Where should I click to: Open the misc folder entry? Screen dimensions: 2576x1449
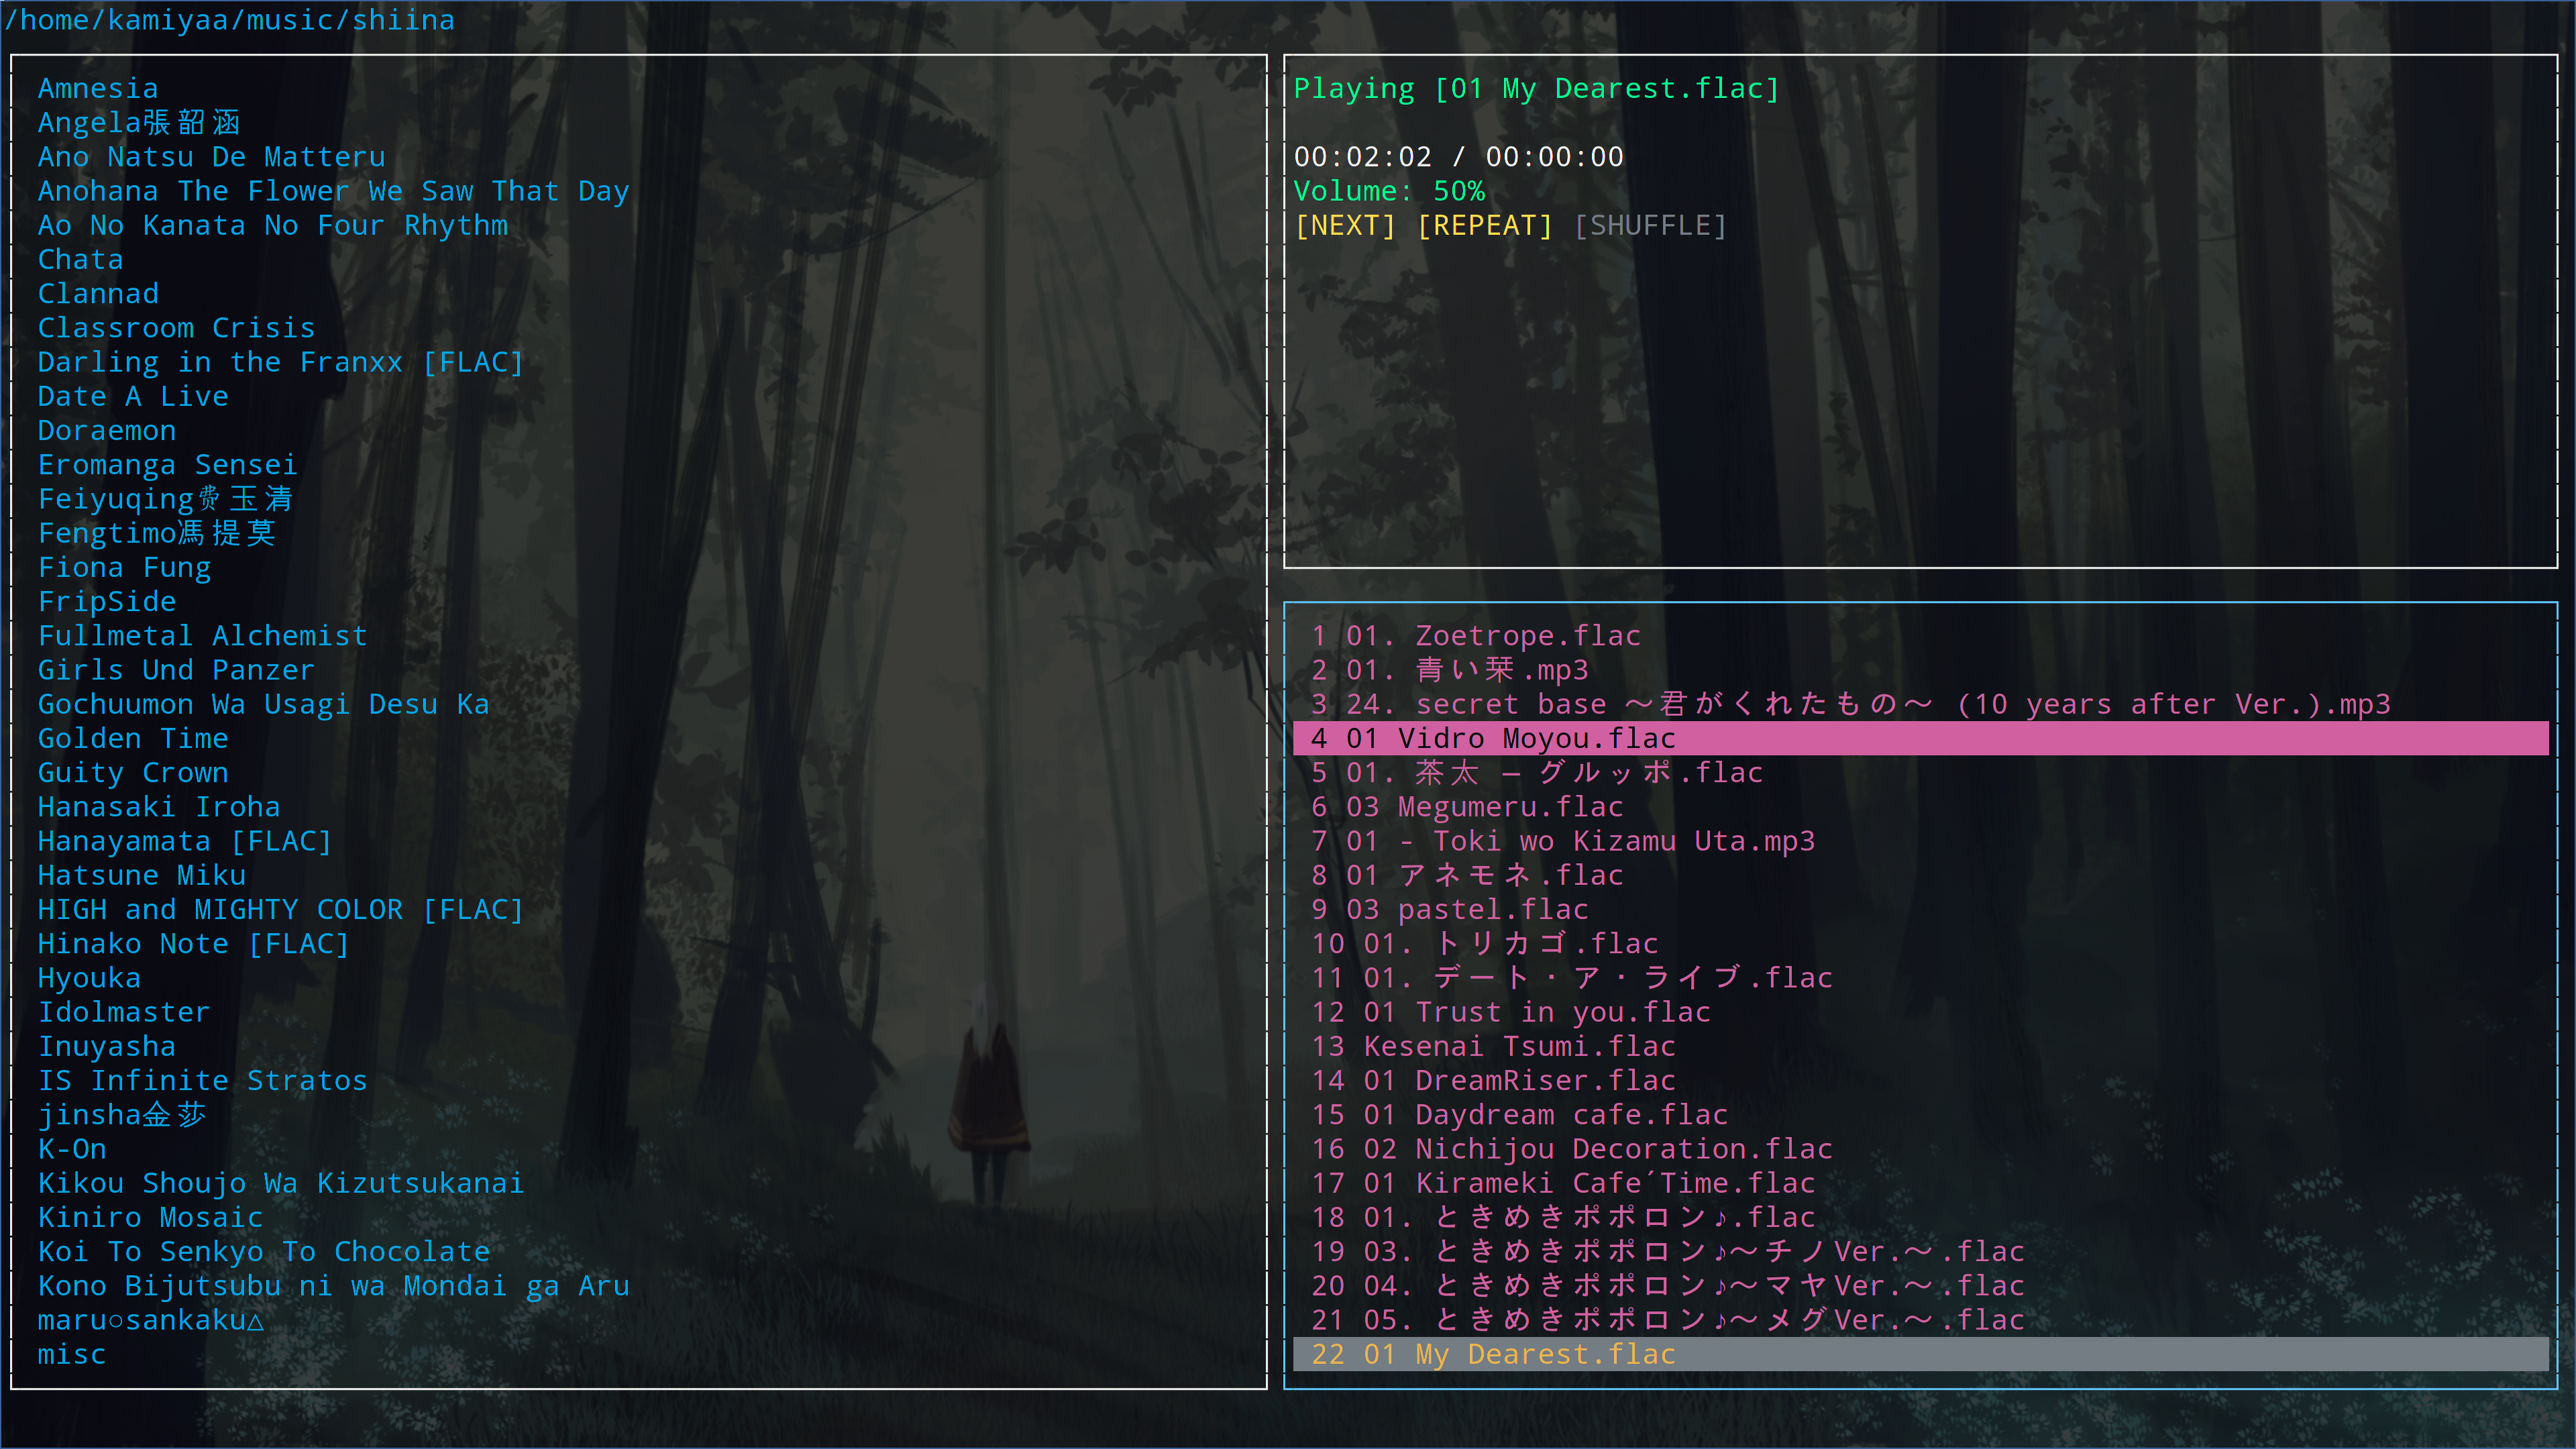(72, 1354)
